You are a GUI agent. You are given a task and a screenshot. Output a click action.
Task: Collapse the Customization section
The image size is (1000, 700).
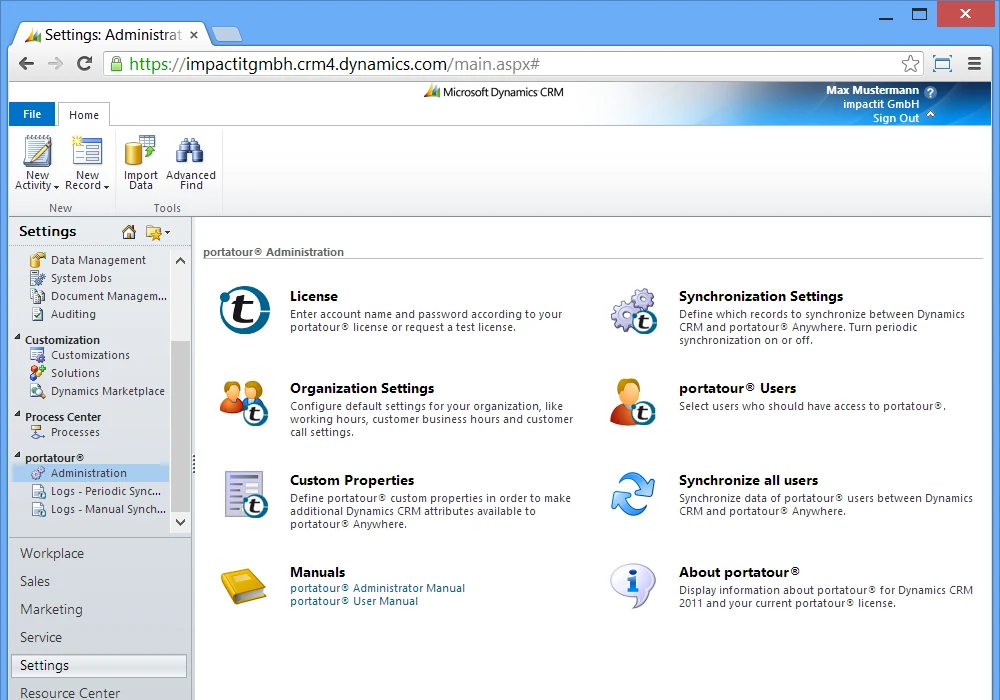18,337
